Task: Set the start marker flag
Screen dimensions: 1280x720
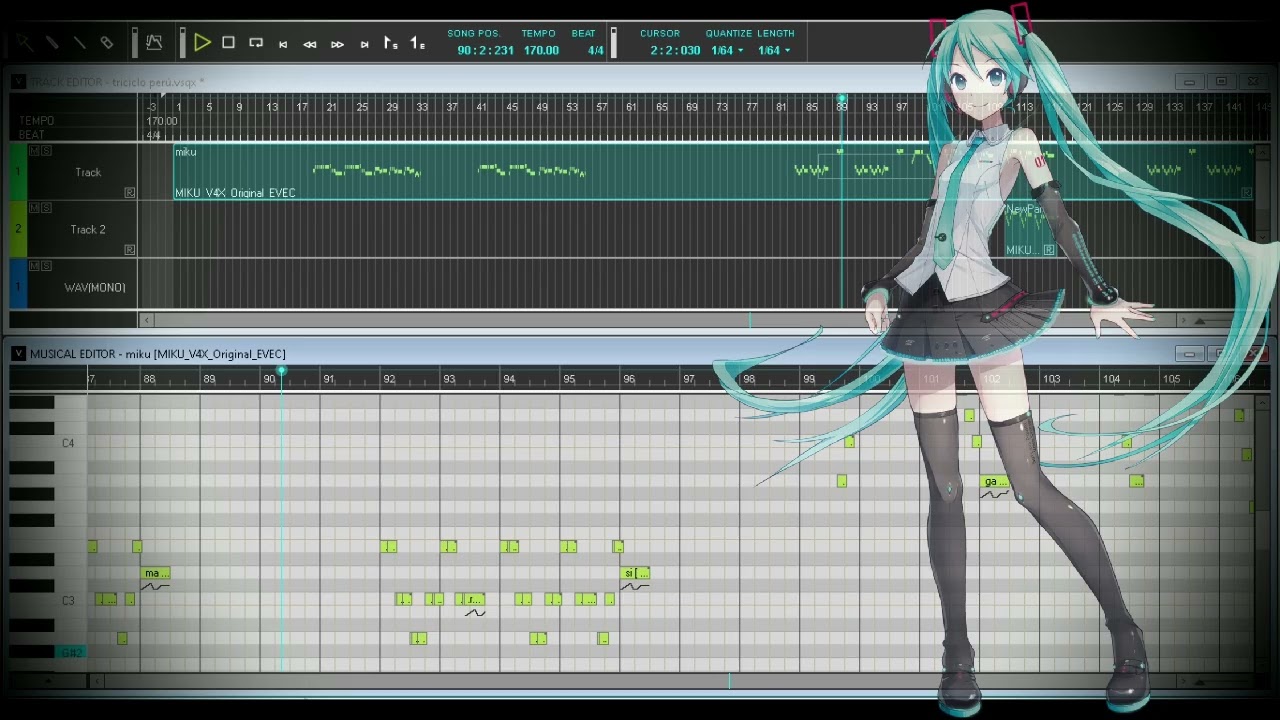Action: coord(391,43)
